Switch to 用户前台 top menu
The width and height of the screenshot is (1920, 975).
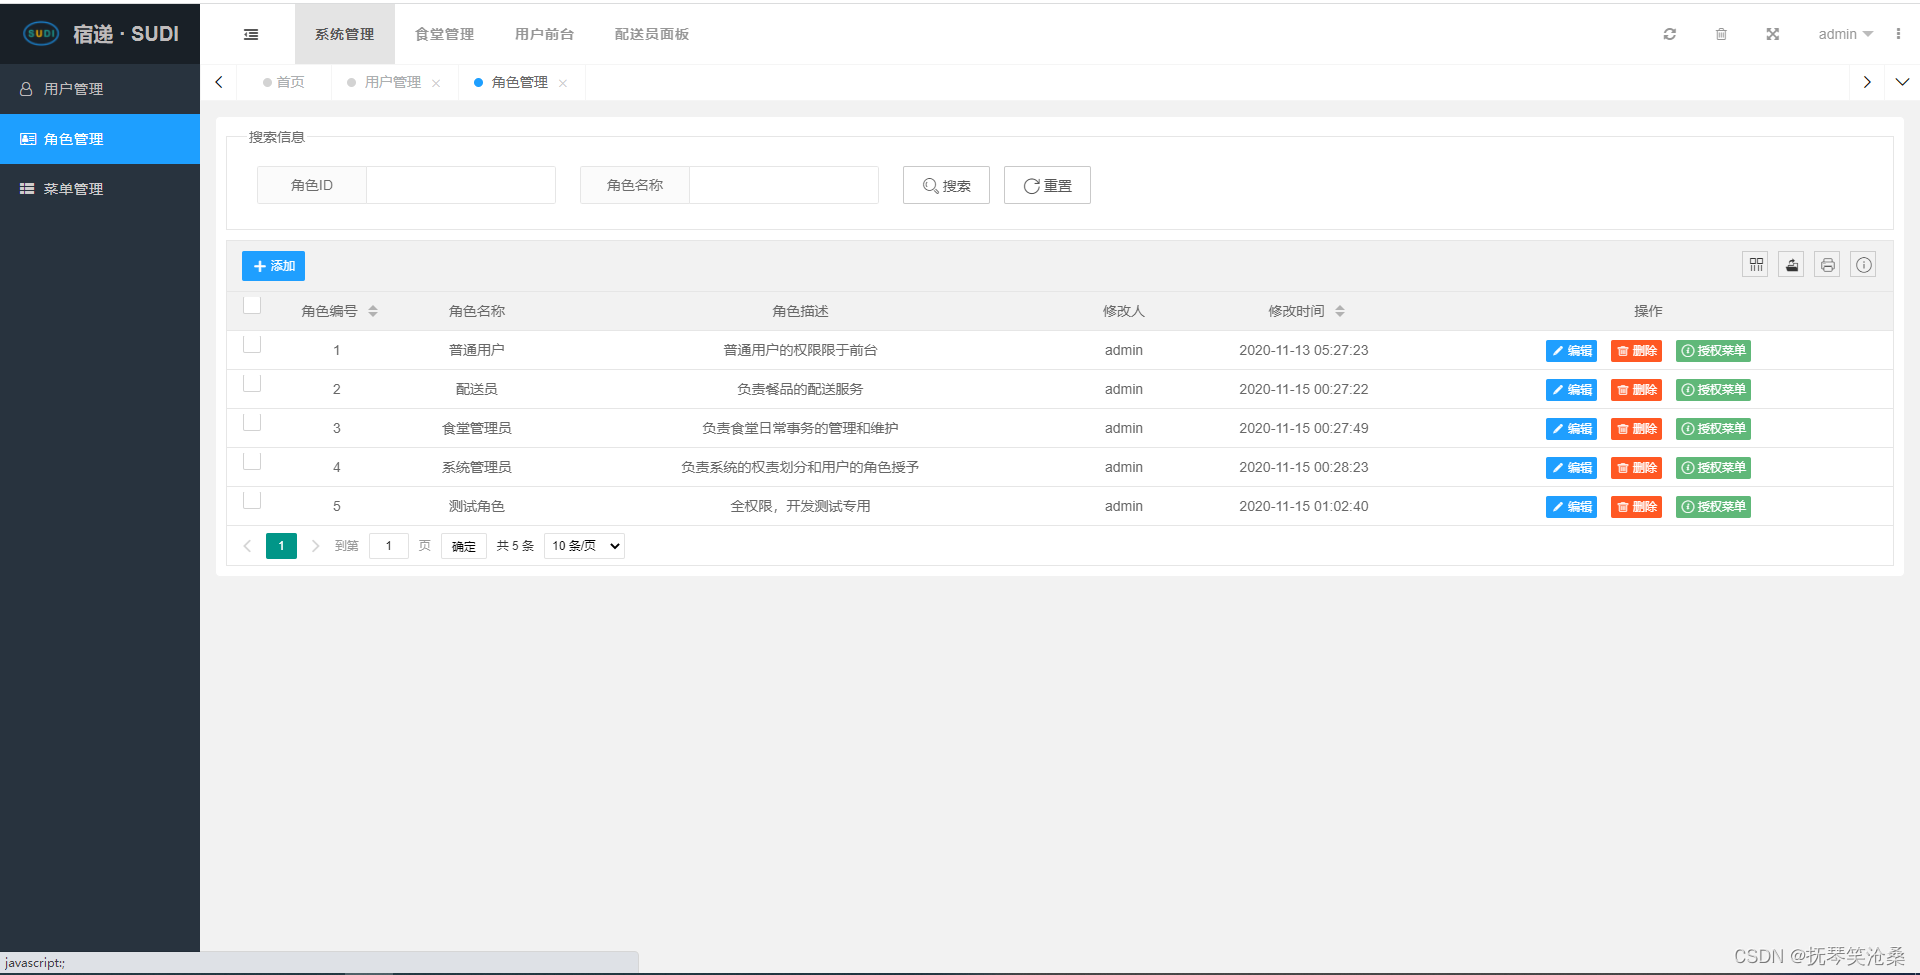tap(545, 34)
